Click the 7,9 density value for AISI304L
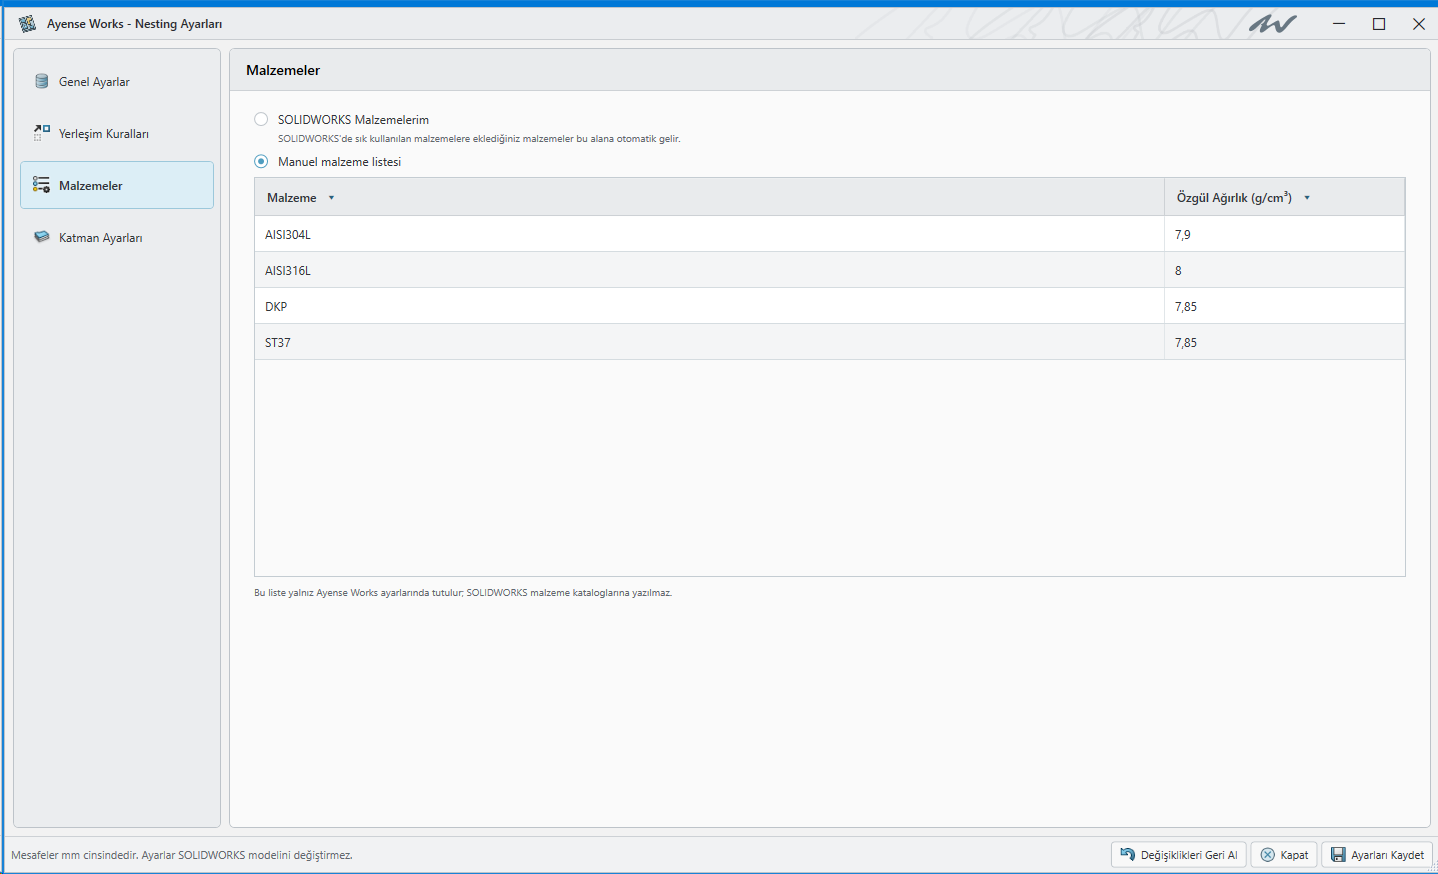 pyautogui.click(x=1284, y=234)
